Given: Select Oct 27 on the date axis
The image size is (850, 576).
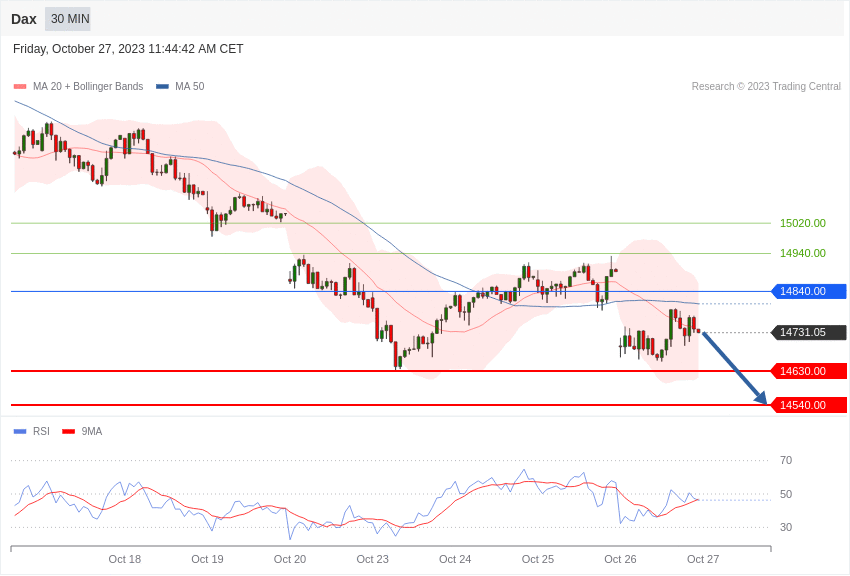Looking at the screenshot, I should [x=703, y=559].
